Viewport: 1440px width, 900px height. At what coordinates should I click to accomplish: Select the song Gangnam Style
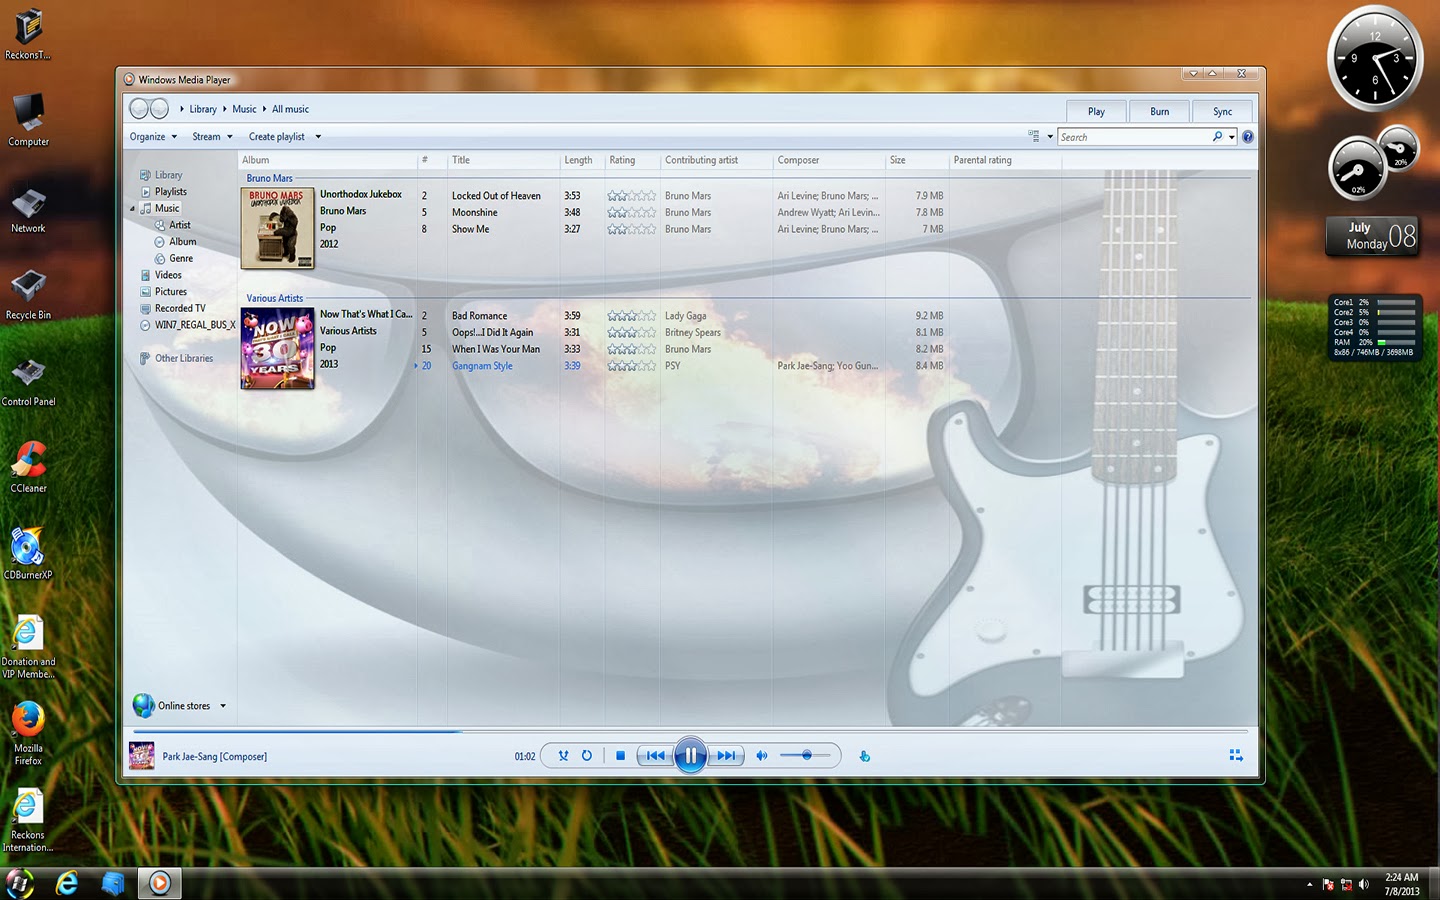point(482,366)
